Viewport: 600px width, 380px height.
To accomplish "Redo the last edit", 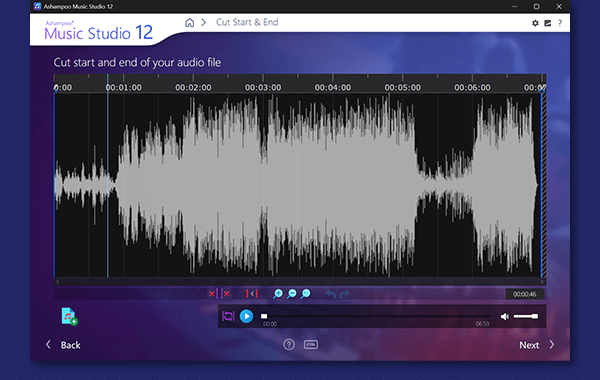I will pyautogui.click(x=345, y=294).
